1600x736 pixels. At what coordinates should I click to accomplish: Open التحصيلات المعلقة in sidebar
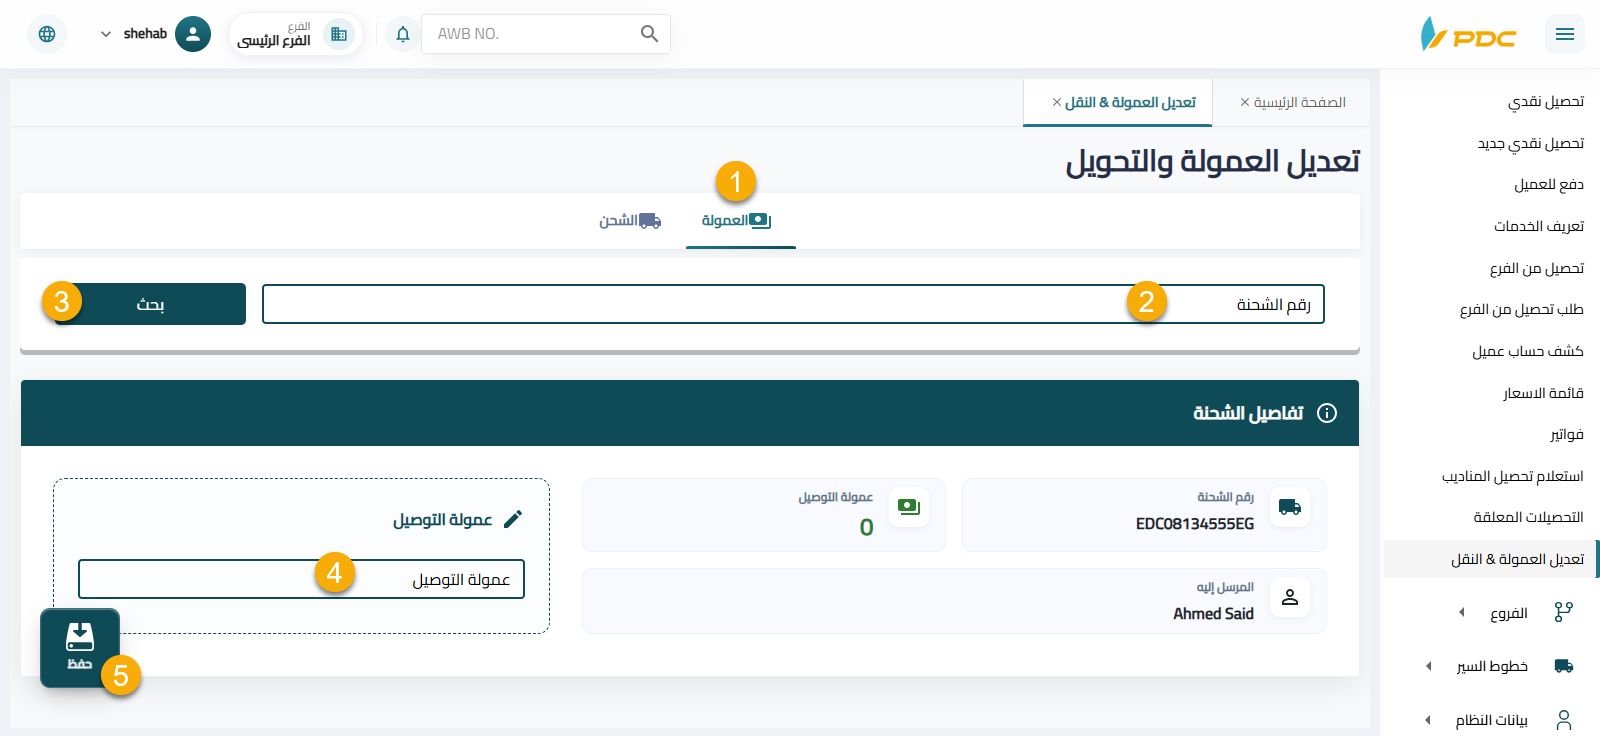point(1528,517)
